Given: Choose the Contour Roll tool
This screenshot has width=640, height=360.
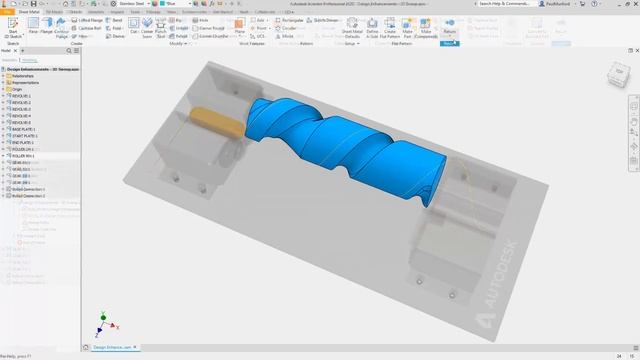Looking at the screenshot, I should click(x=87, y=28).
